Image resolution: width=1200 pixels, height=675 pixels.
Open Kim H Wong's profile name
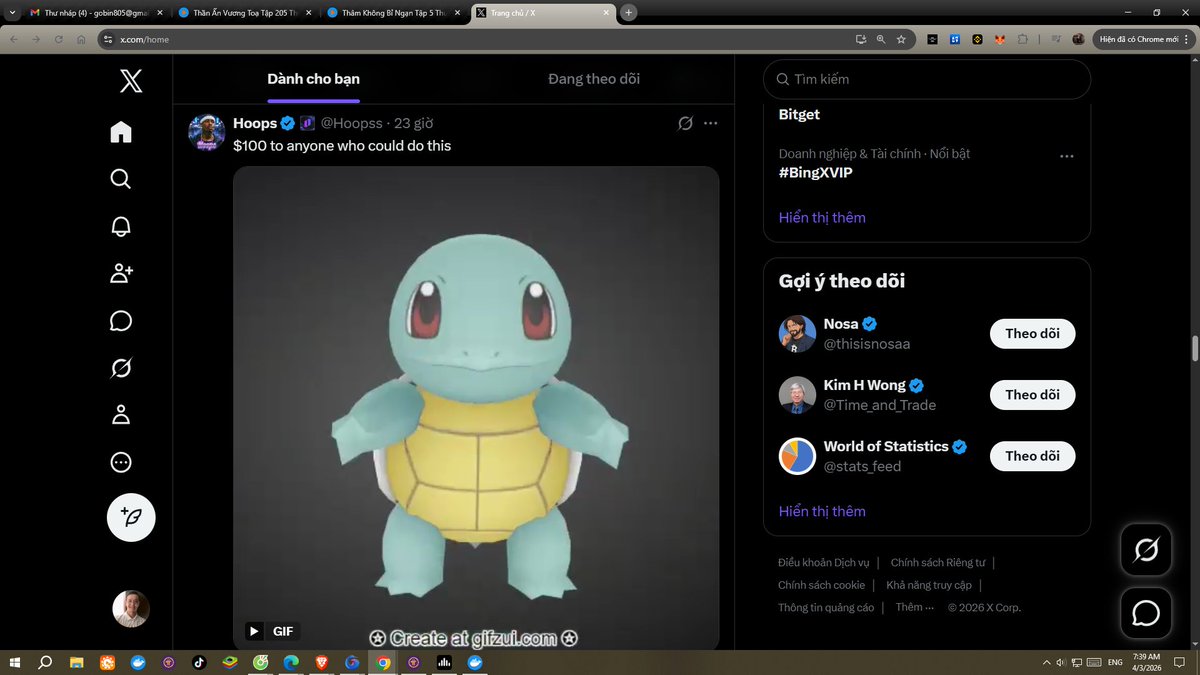[x=865, y=385]
